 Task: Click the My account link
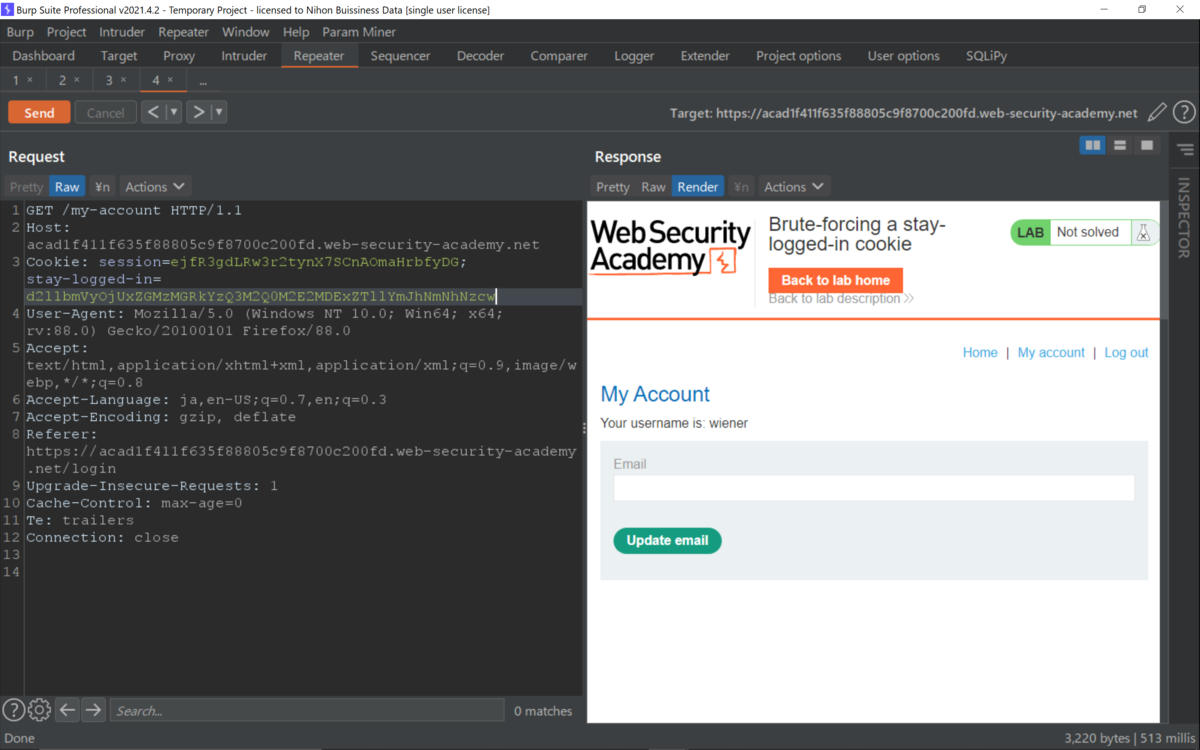tap(1051, 352)
